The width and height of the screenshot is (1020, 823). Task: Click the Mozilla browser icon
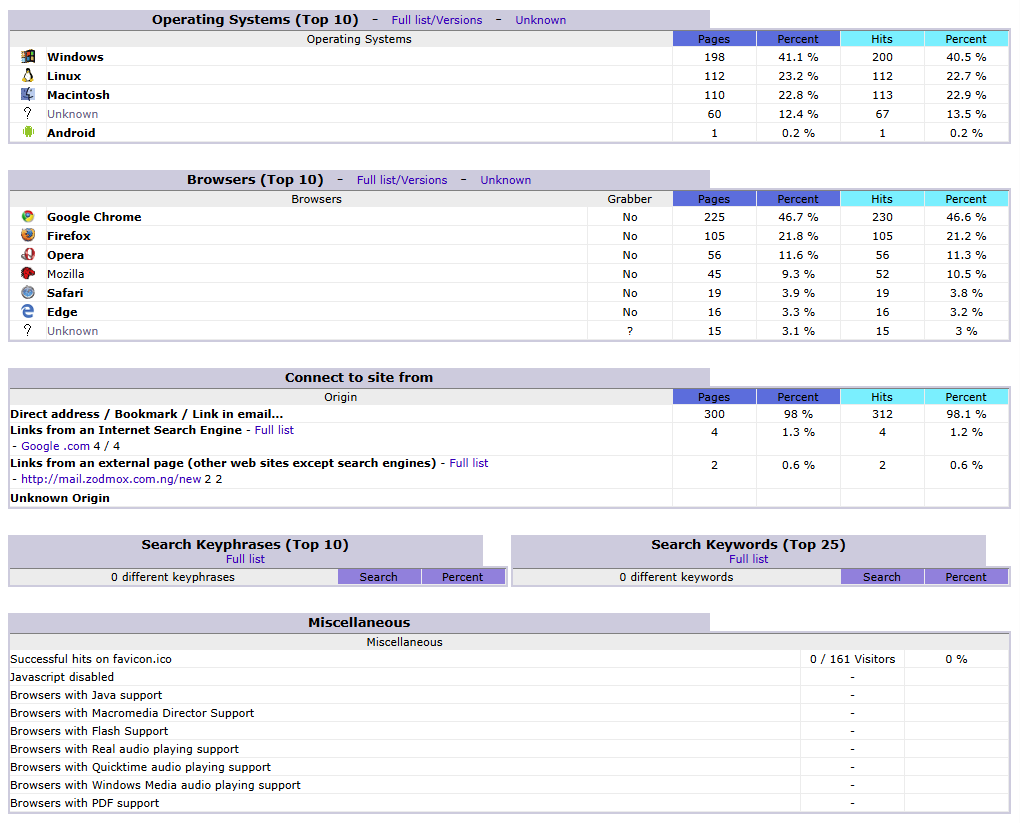coord(28,274)
